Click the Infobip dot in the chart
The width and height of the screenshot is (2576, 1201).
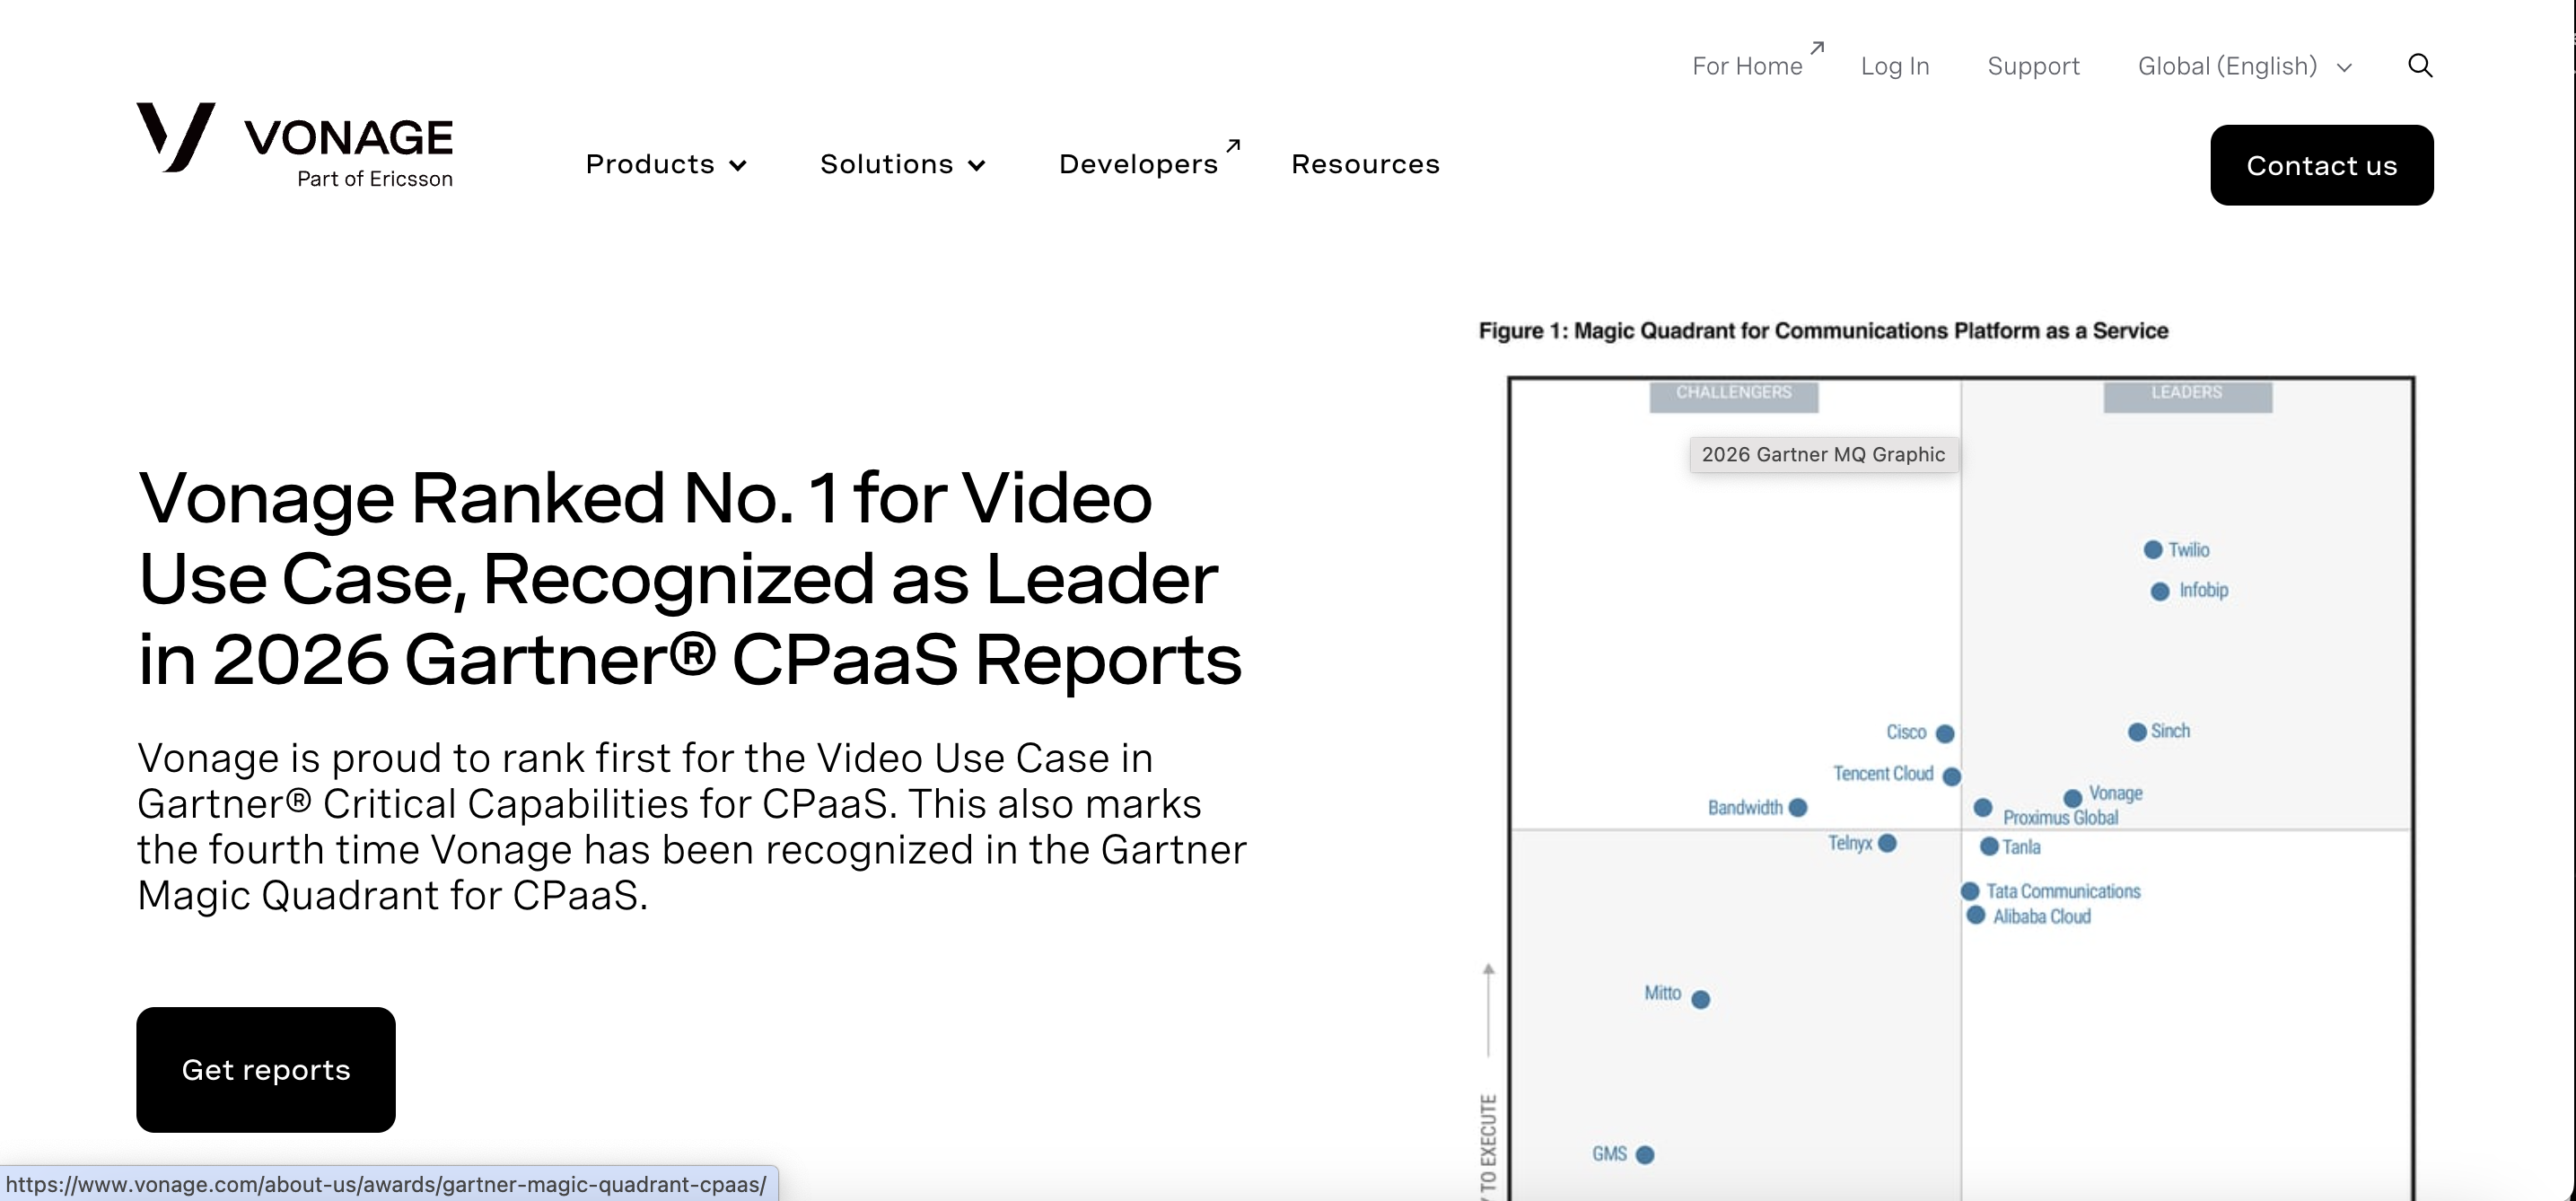click(x=2160, y=592)
